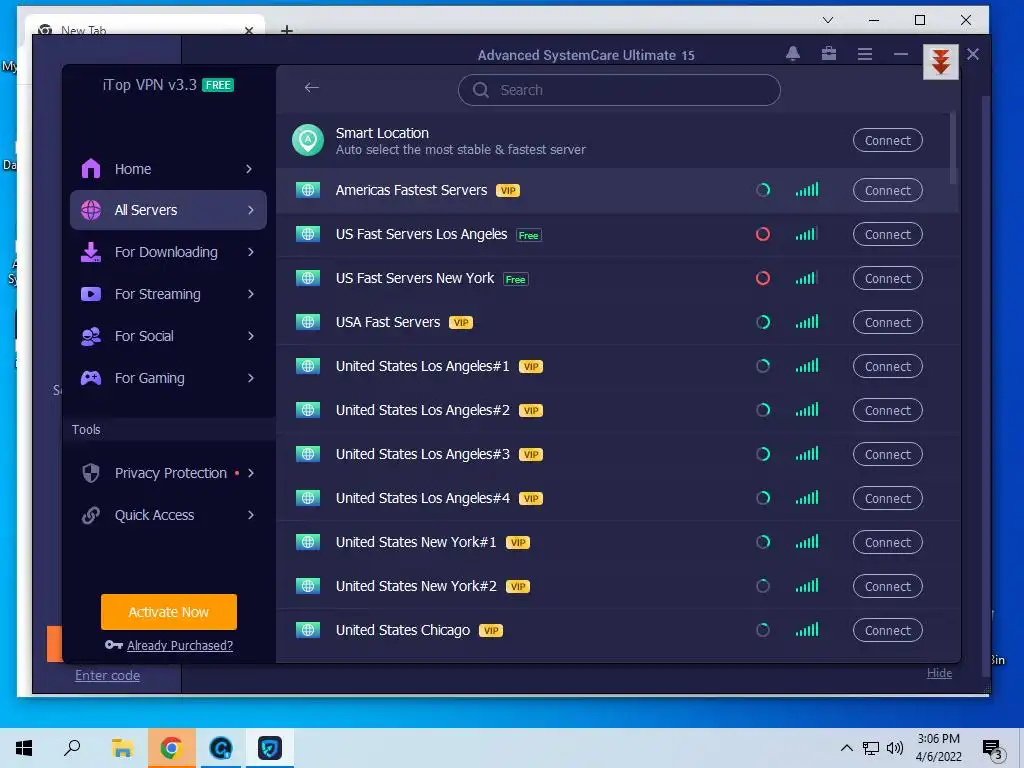Select All Servers in the sidebar
Screen dimensions: 1024x768
168,210
